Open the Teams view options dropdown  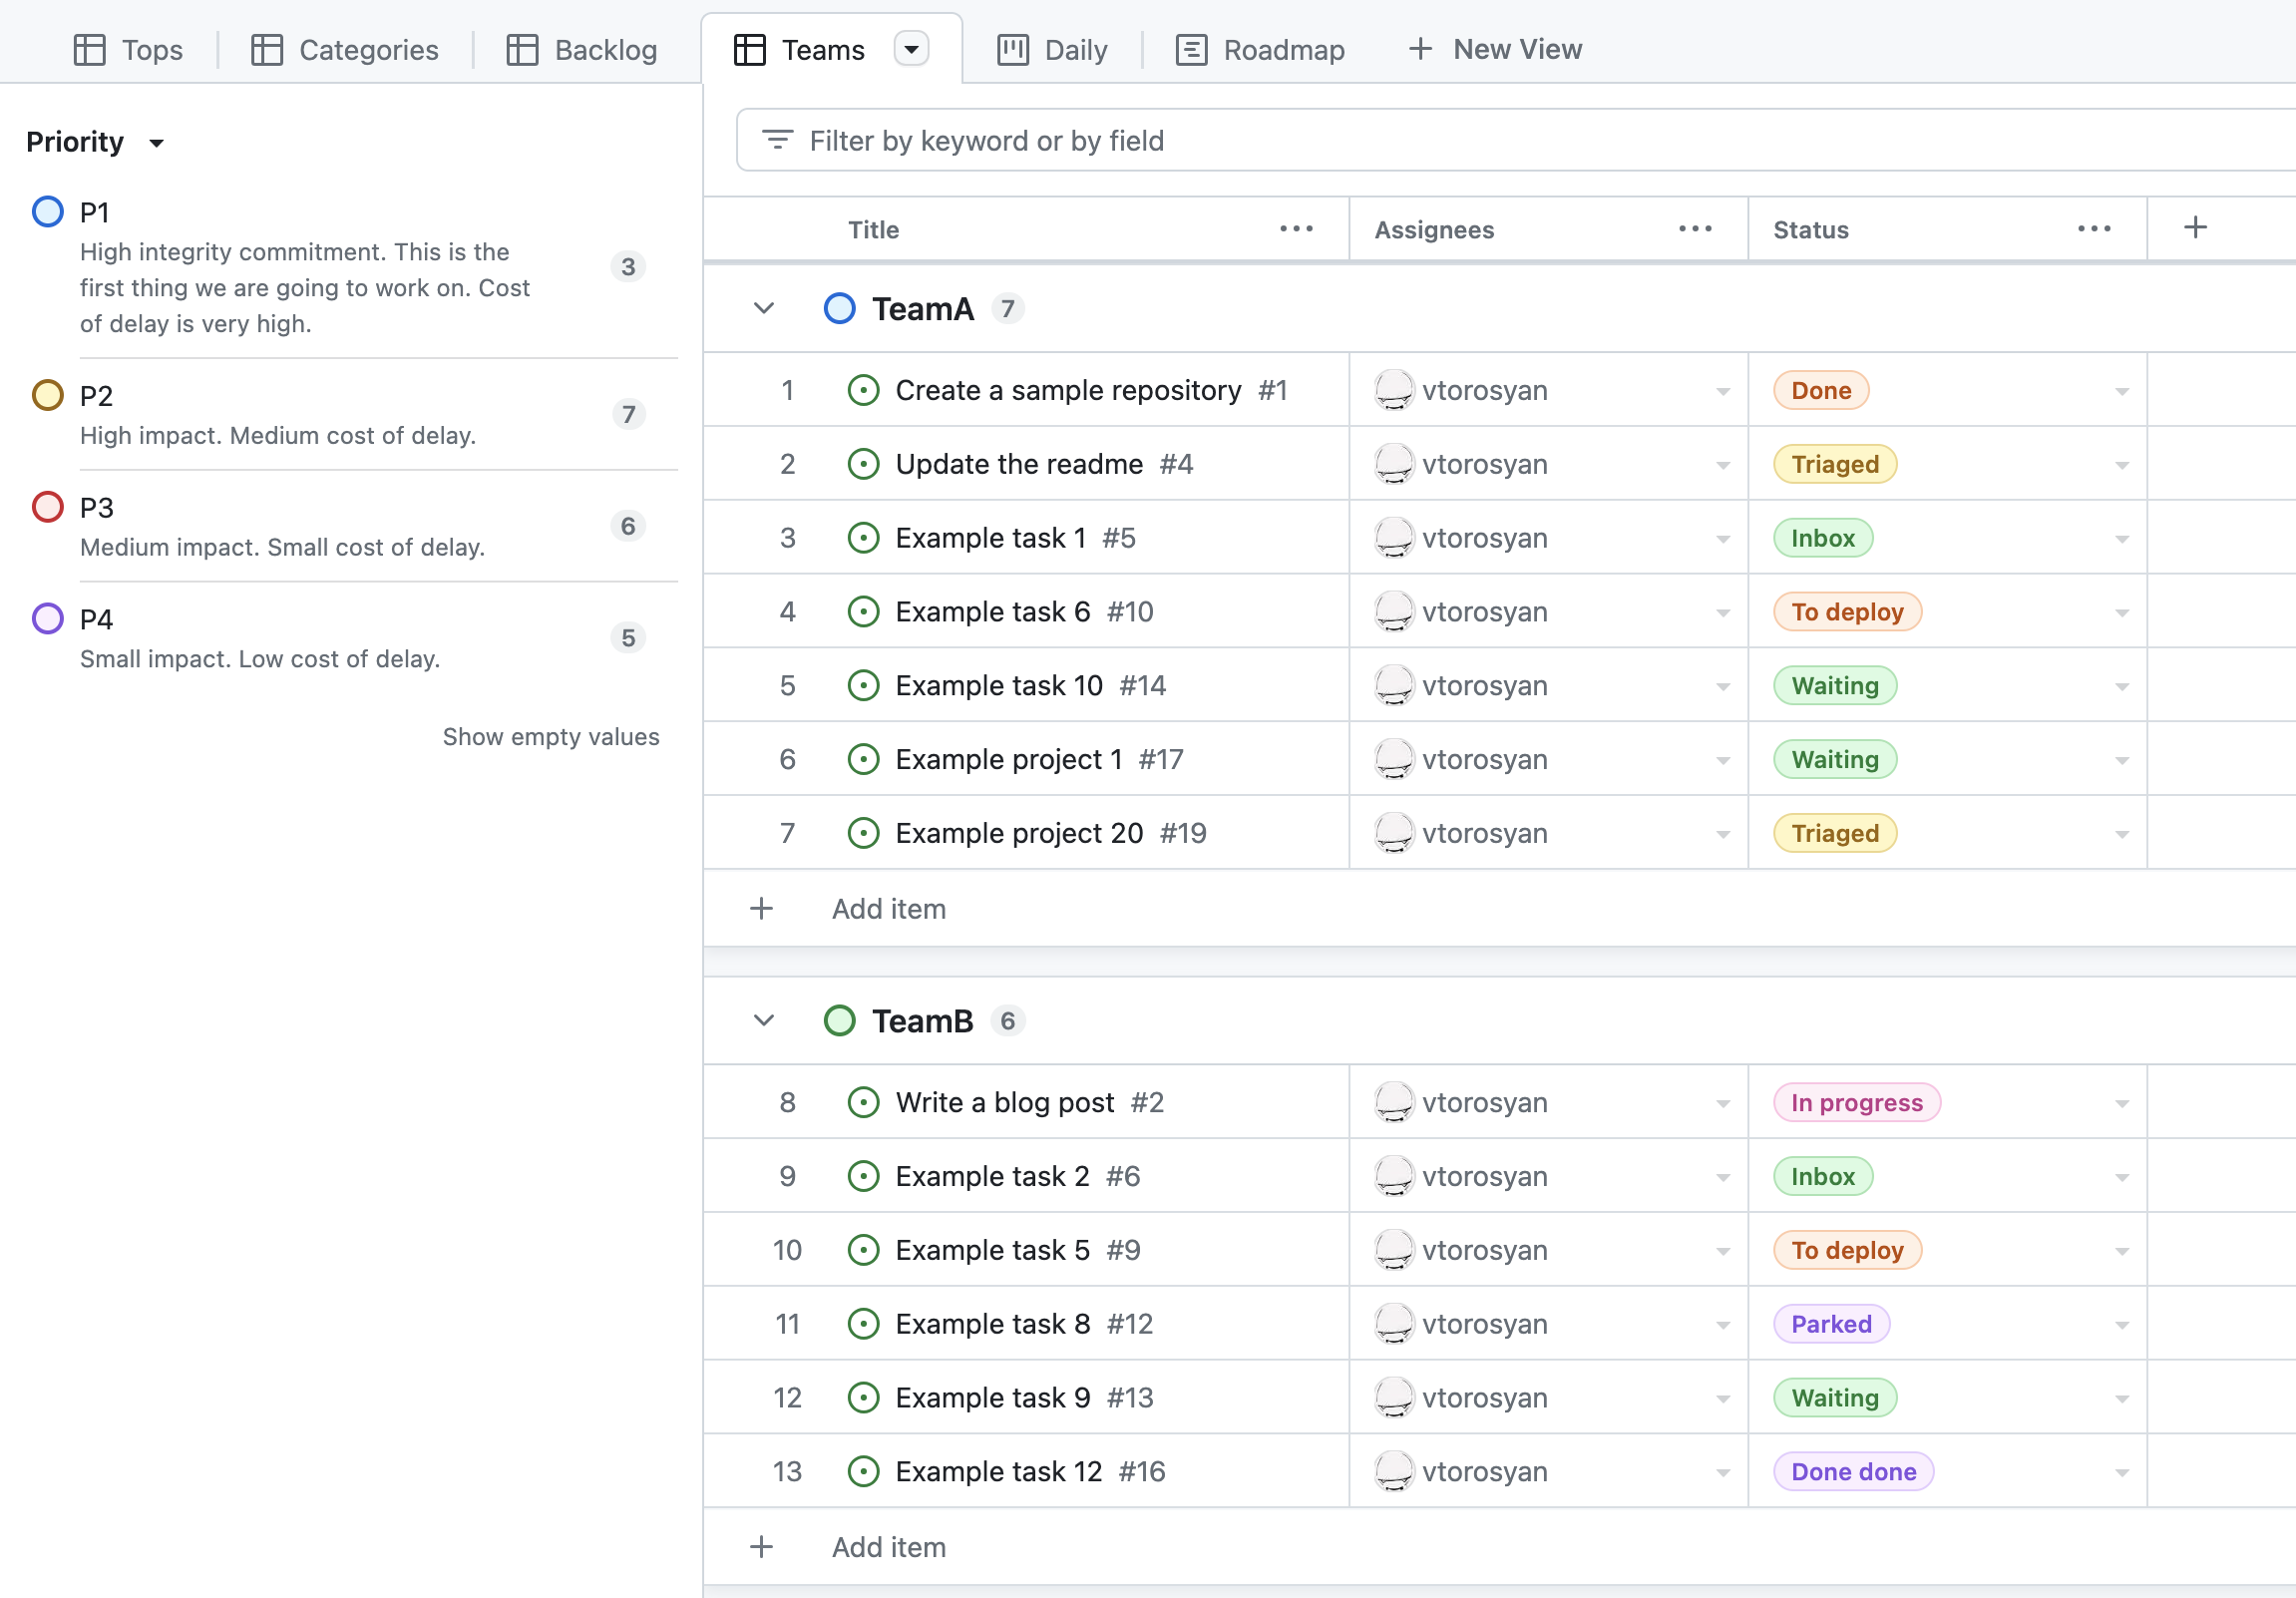click(x=911, y=48)
